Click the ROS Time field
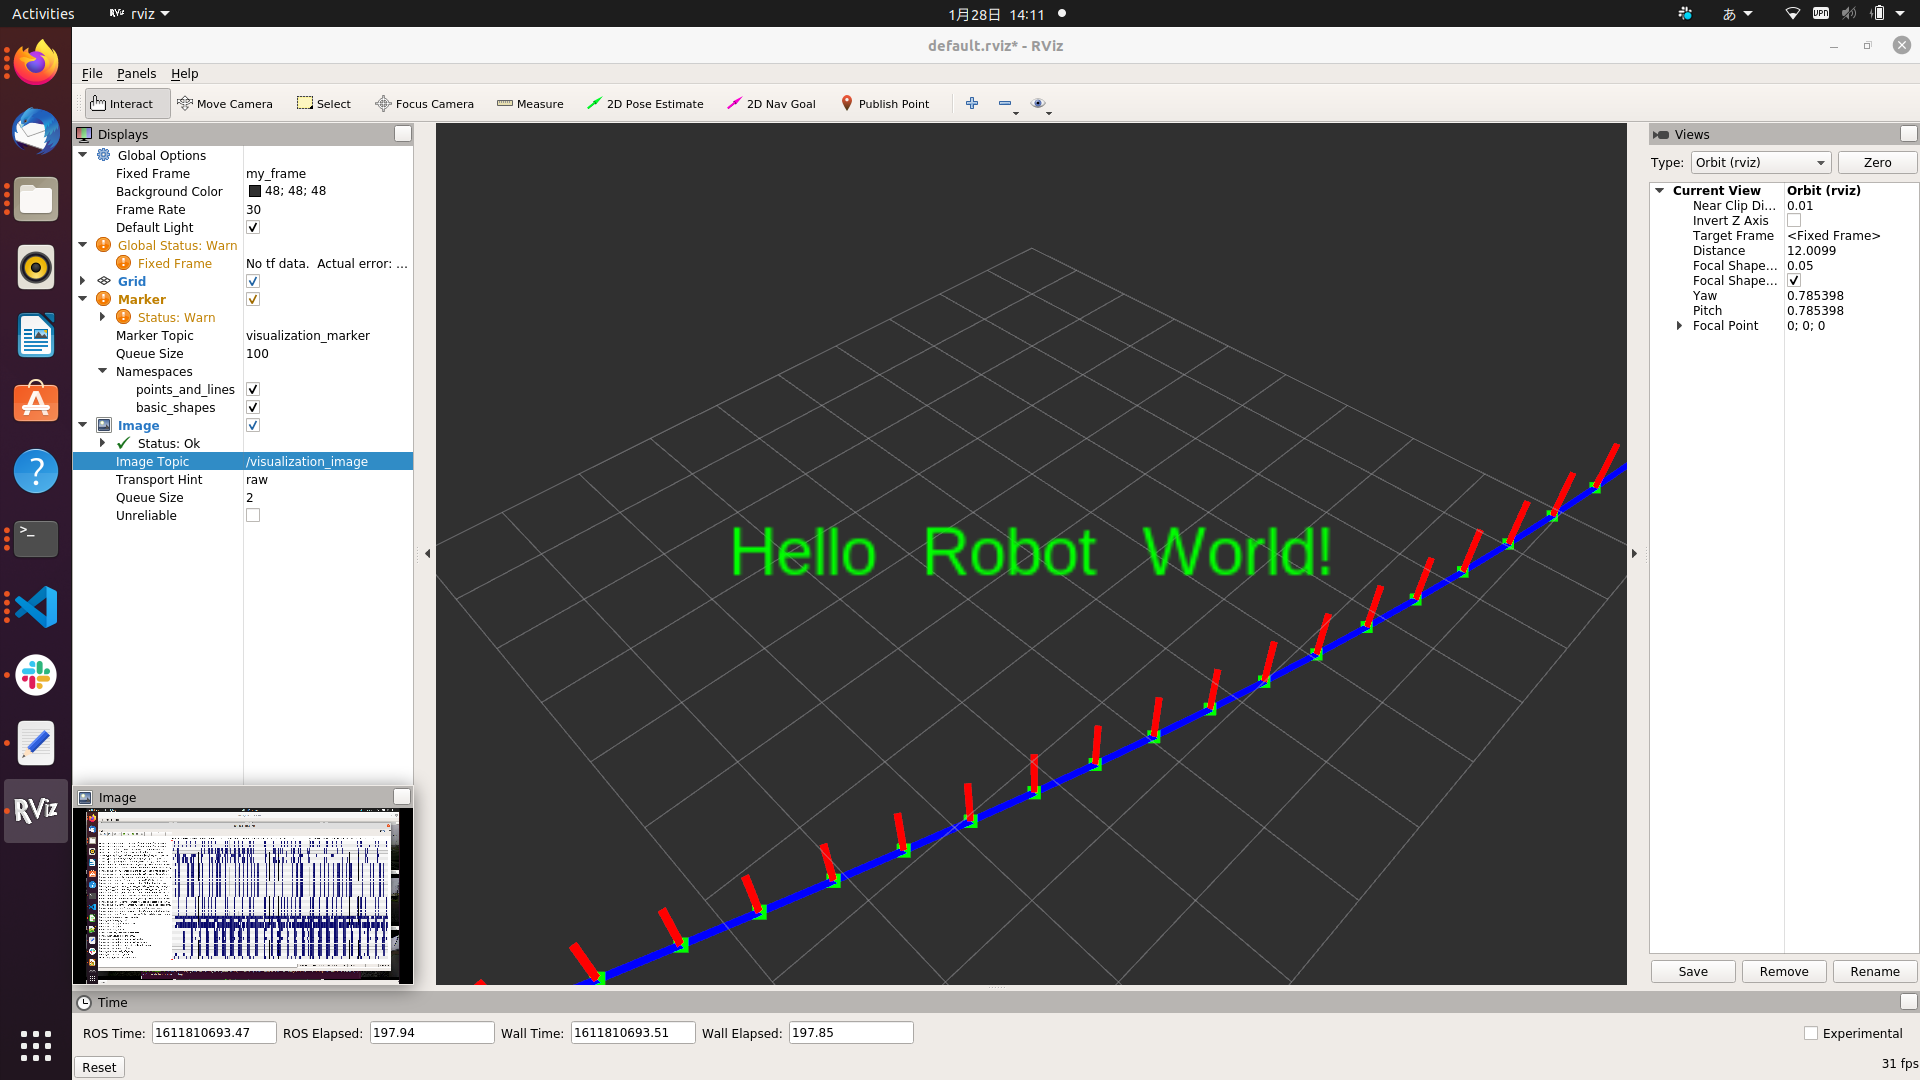Screen dimensions: 1920x1080 (x=214, y=1033)
